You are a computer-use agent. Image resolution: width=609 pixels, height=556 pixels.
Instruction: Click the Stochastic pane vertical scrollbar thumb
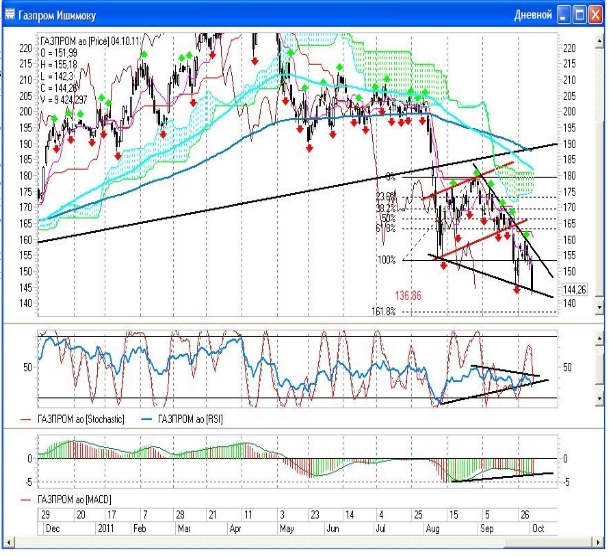[599, 367]
